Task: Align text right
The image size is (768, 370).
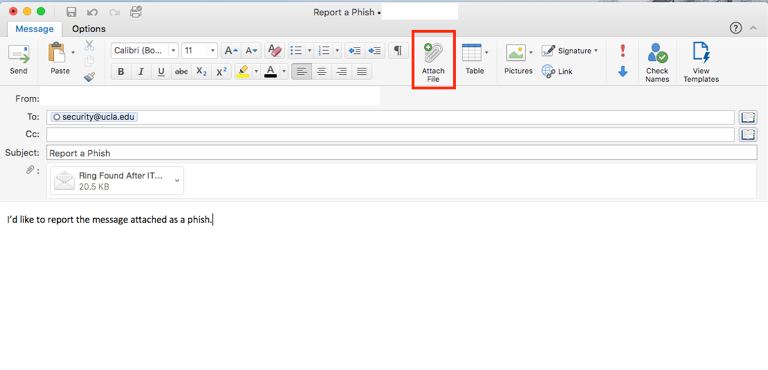Action: pos(341,72)
